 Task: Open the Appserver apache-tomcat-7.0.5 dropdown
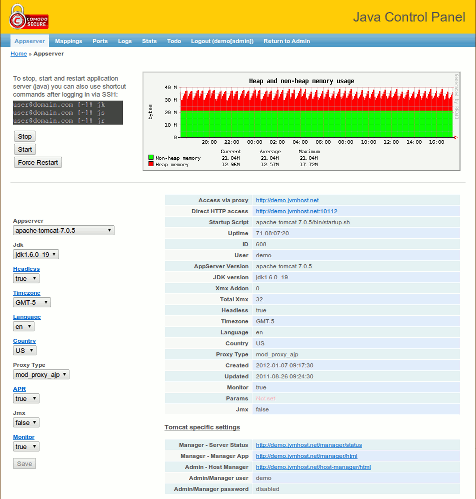tap(64, 230)
